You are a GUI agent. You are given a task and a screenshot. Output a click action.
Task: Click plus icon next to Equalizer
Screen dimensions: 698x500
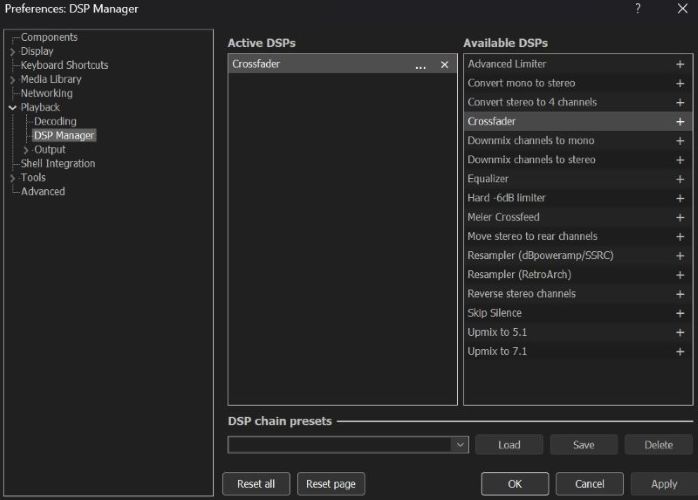pos(680,180)
